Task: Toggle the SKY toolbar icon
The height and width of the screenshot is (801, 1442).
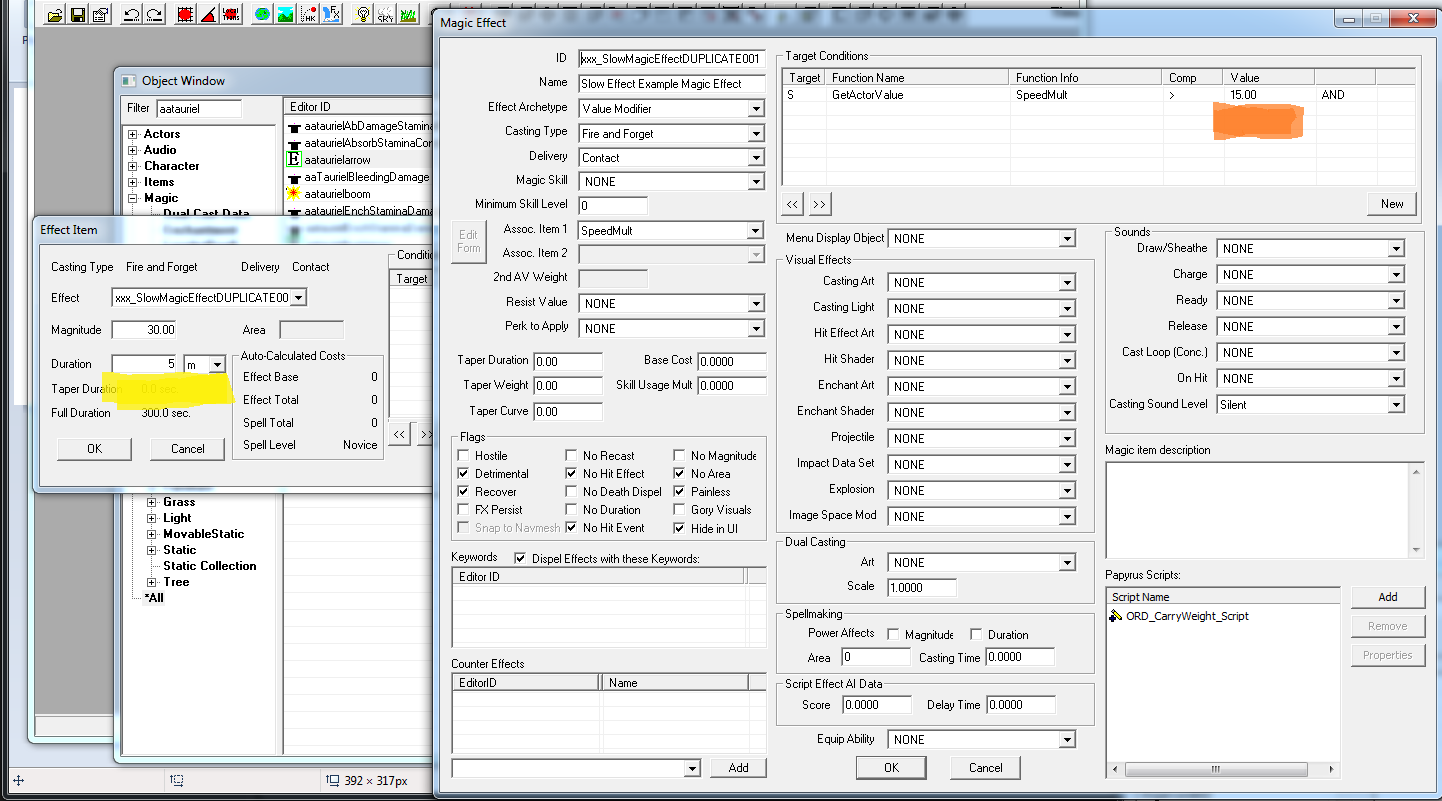Action: coord(385,14)
